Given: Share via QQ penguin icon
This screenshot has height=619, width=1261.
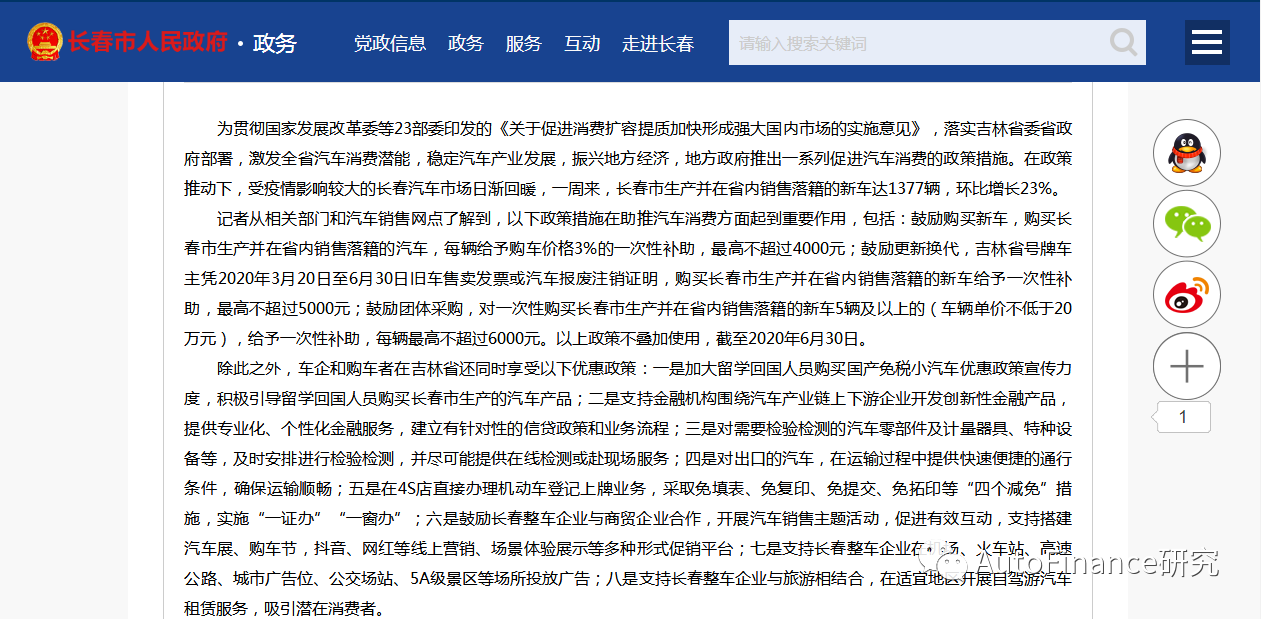Looking at the screenshot, I should click(1187, 153).
